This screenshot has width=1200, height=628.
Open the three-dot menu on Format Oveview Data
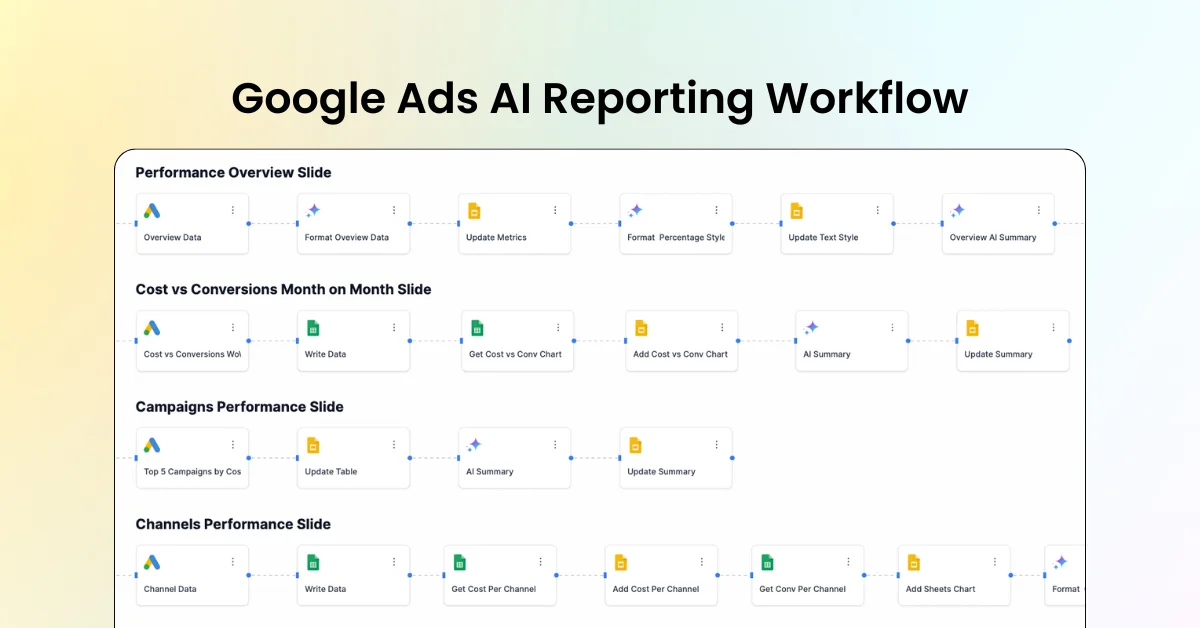(x=394, y=210)
